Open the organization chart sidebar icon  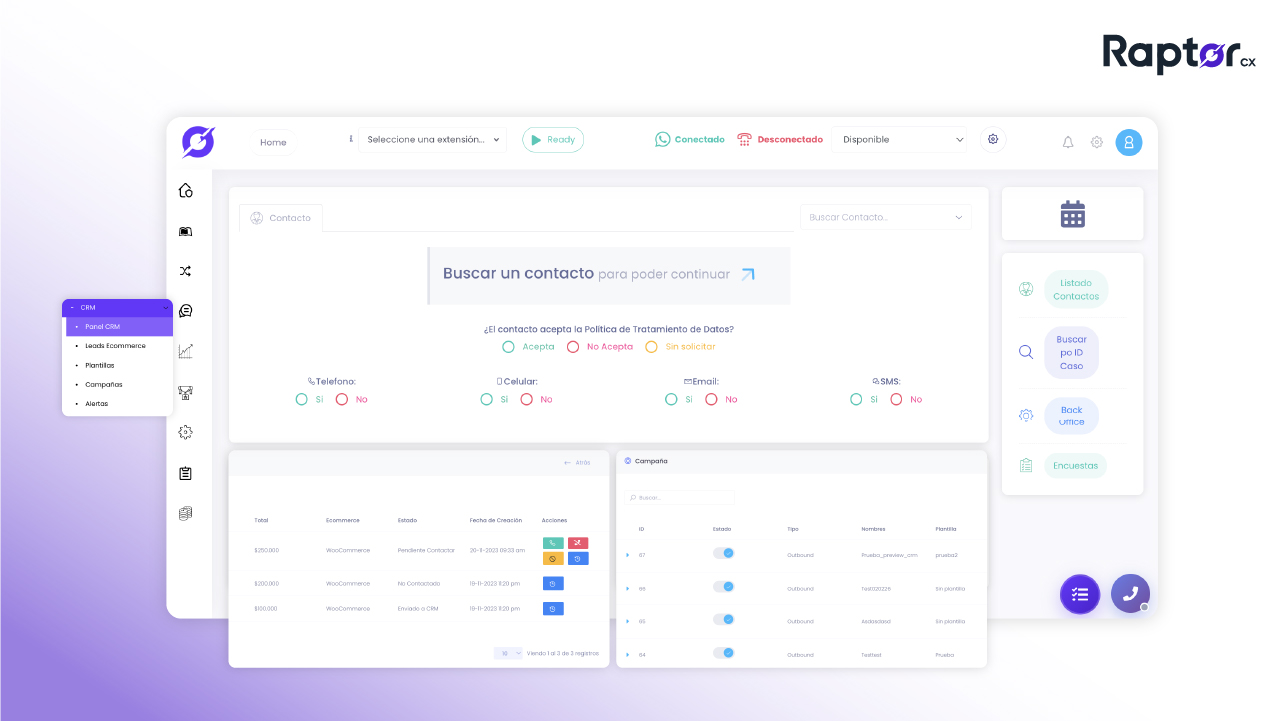point(185,392)
